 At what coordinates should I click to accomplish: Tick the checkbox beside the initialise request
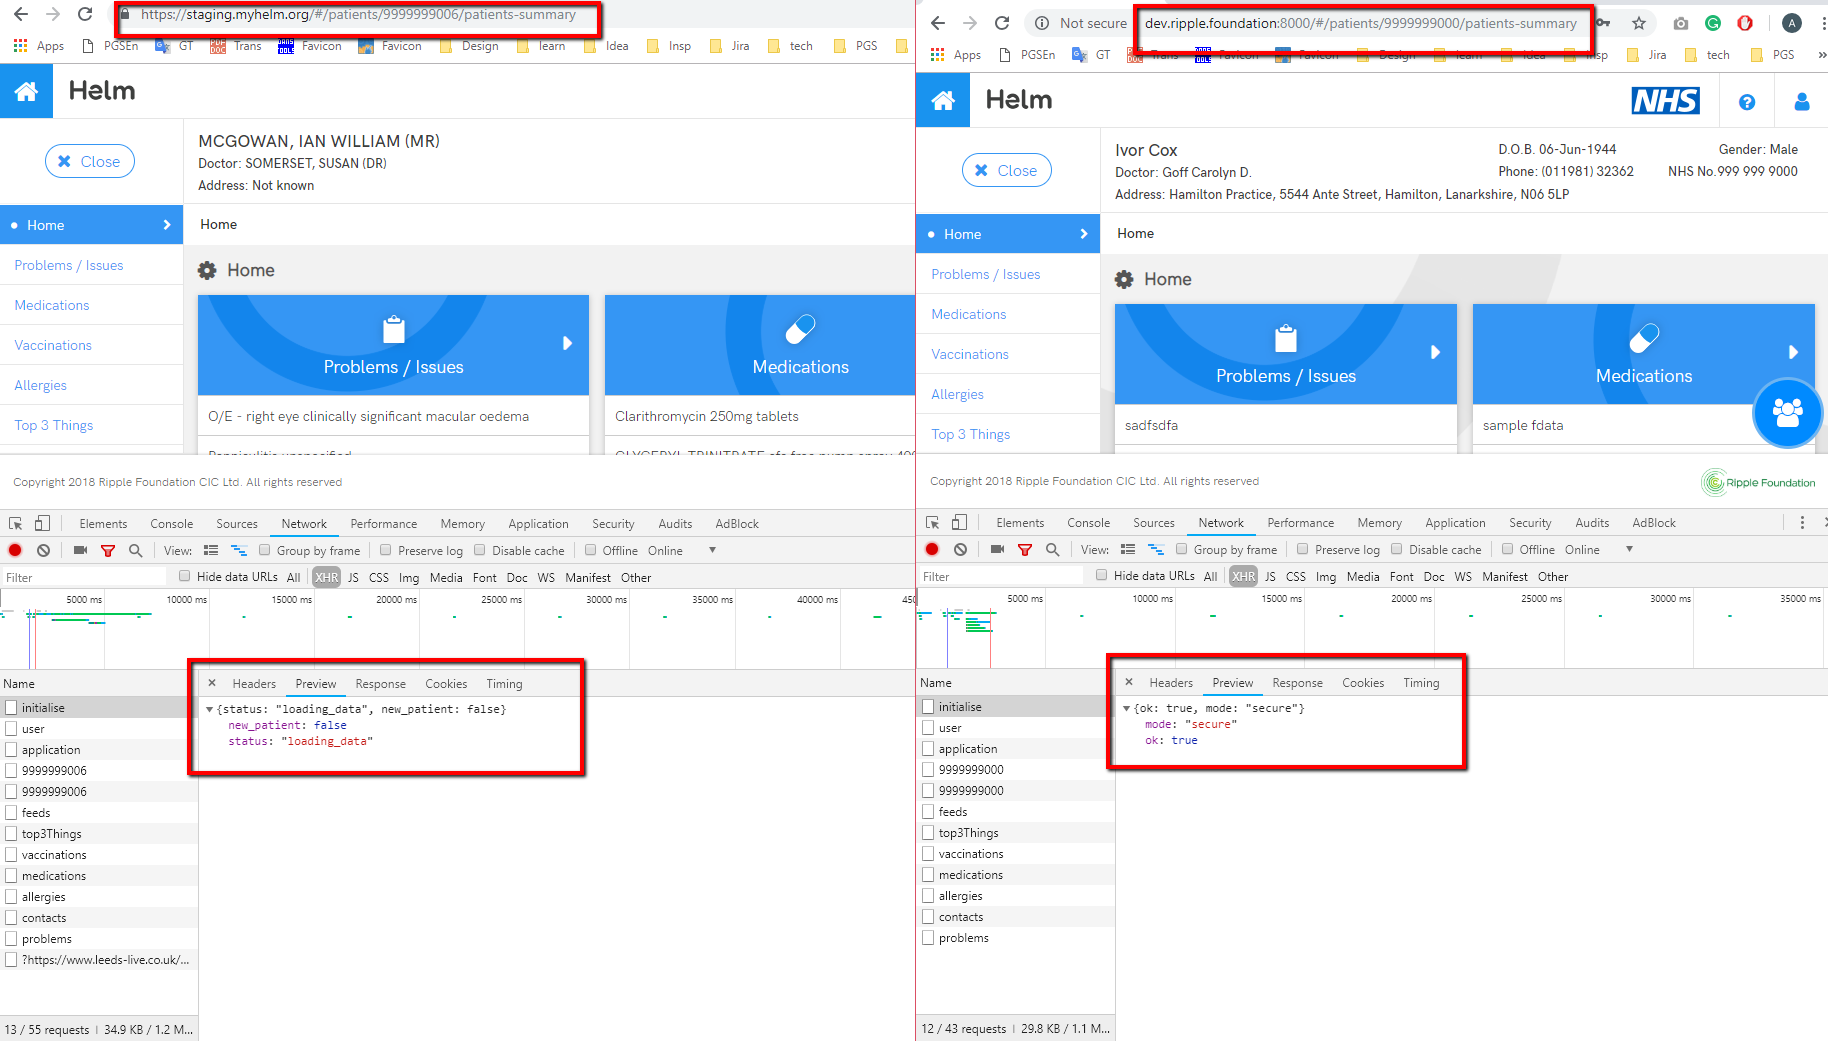pos(10,707)
